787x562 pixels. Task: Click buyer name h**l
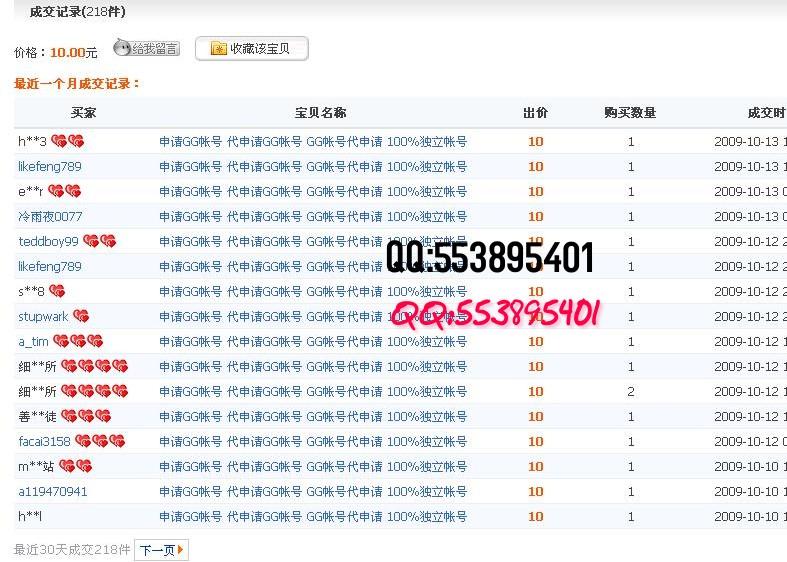click(x=30, y=516)
